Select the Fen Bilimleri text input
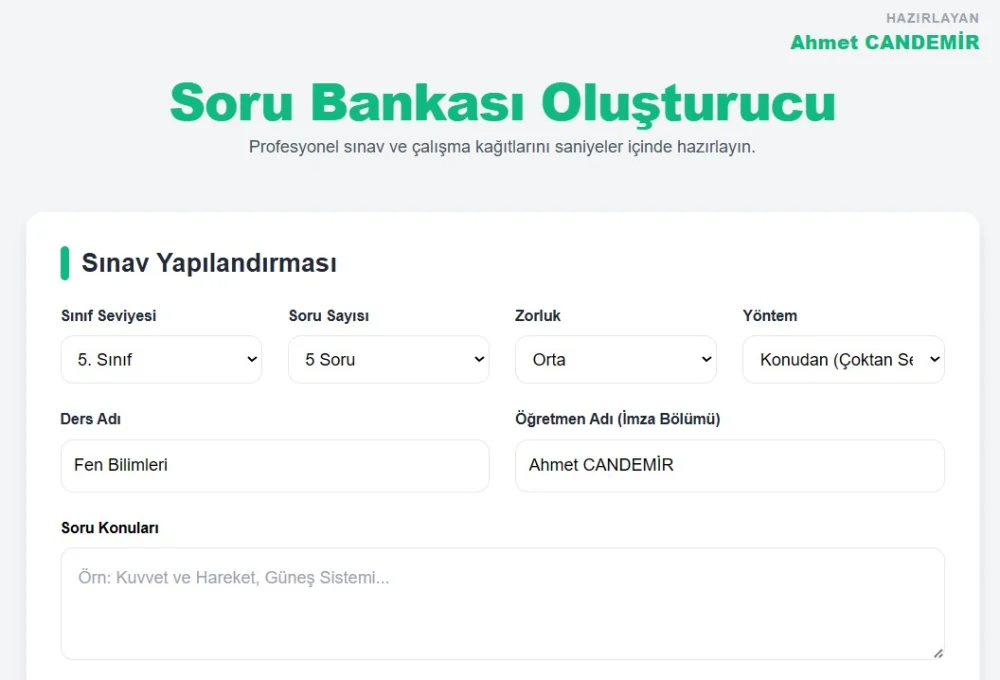Screen dimensions: 1000x680 (274, 465)
